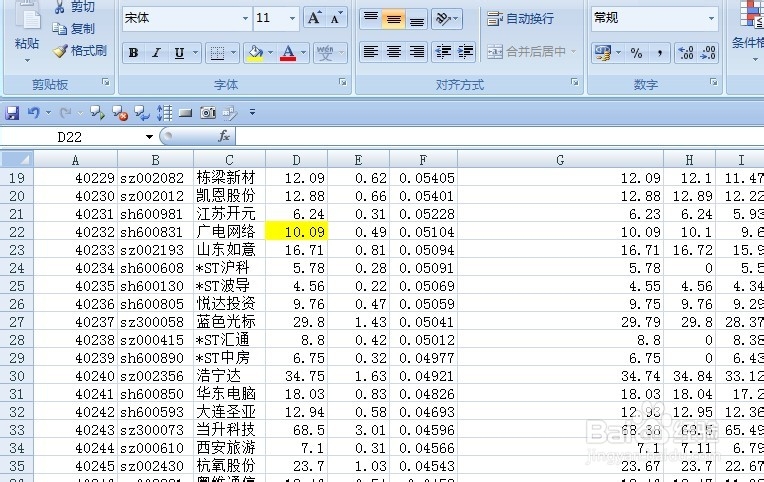Screen dimensions: 764x482
Task: Center text horizontally
Action: [394, 52]
